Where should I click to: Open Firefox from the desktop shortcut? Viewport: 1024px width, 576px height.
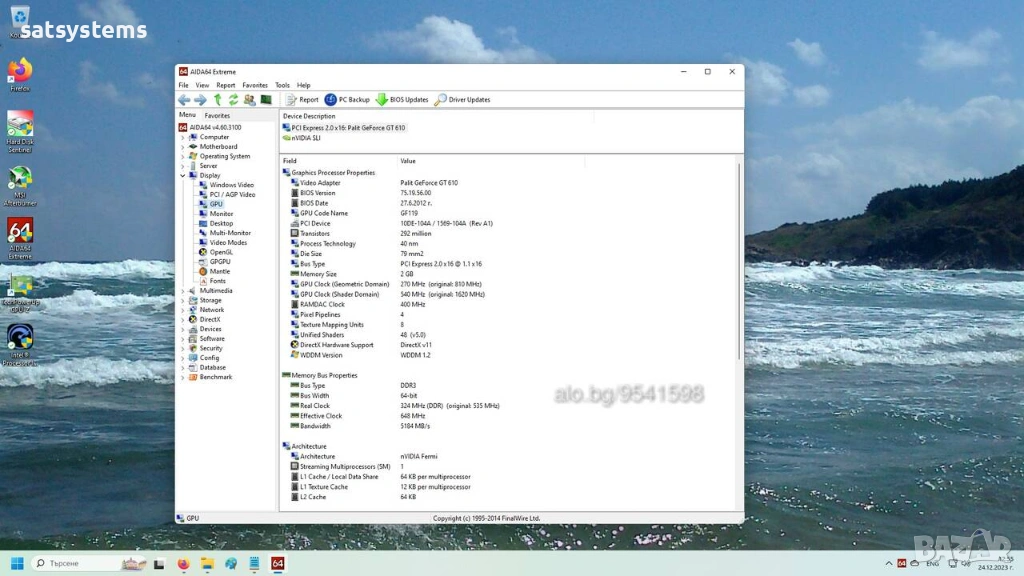click(20, 72)
